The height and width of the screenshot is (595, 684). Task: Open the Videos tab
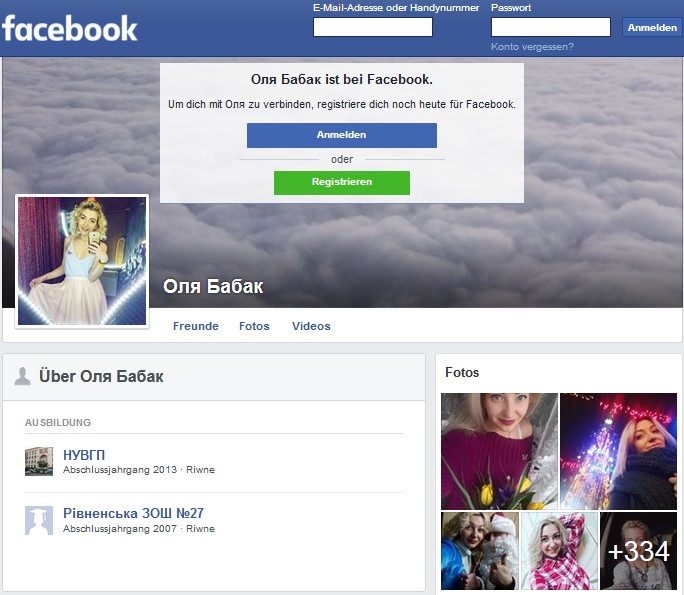tap(311, 326)
